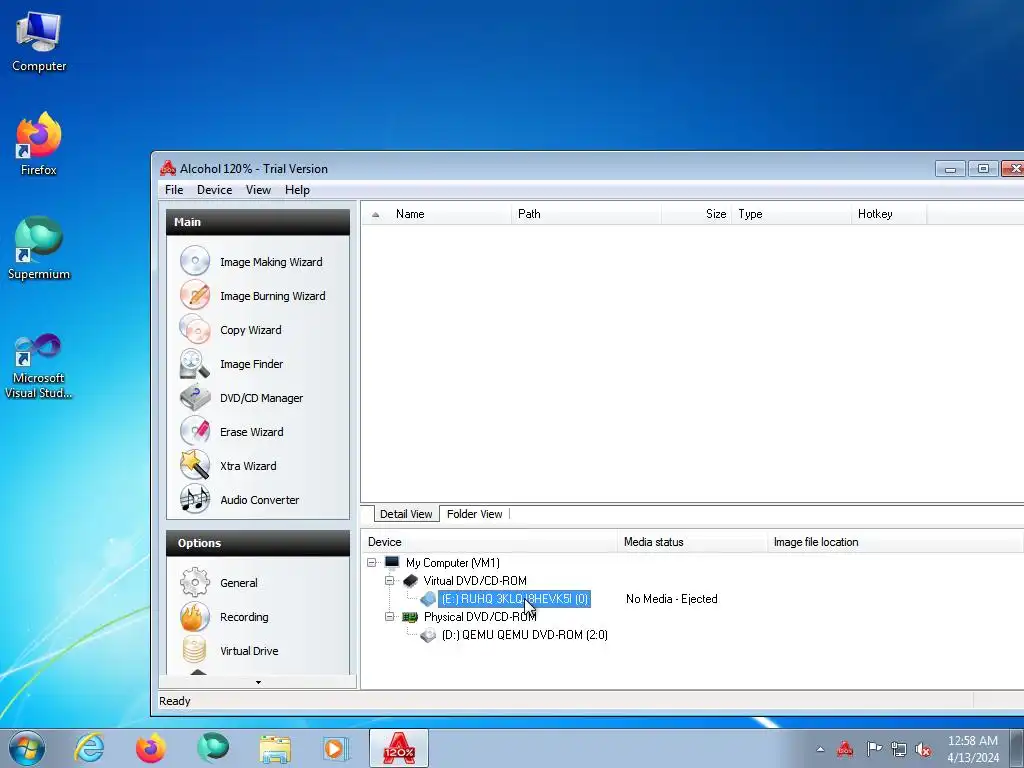Click the Alcohol 120% taskbar button

pos(399,748)
